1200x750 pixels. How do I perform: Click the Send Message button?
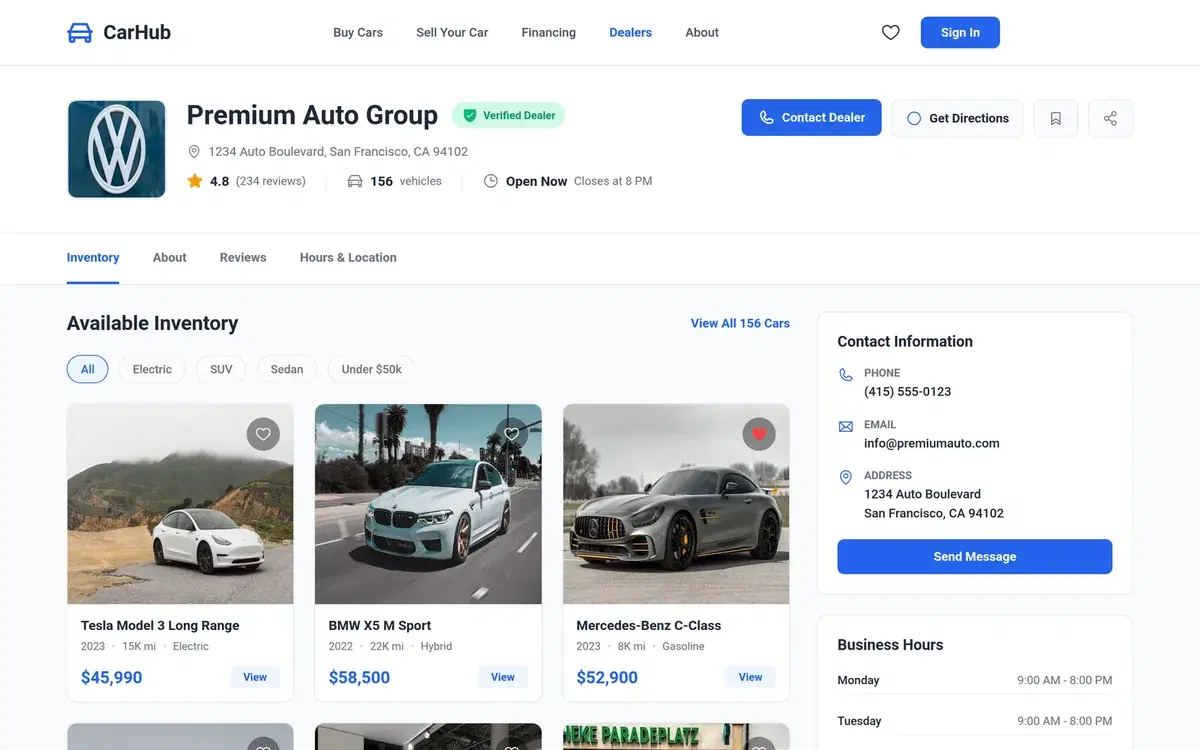click(975, 557)
